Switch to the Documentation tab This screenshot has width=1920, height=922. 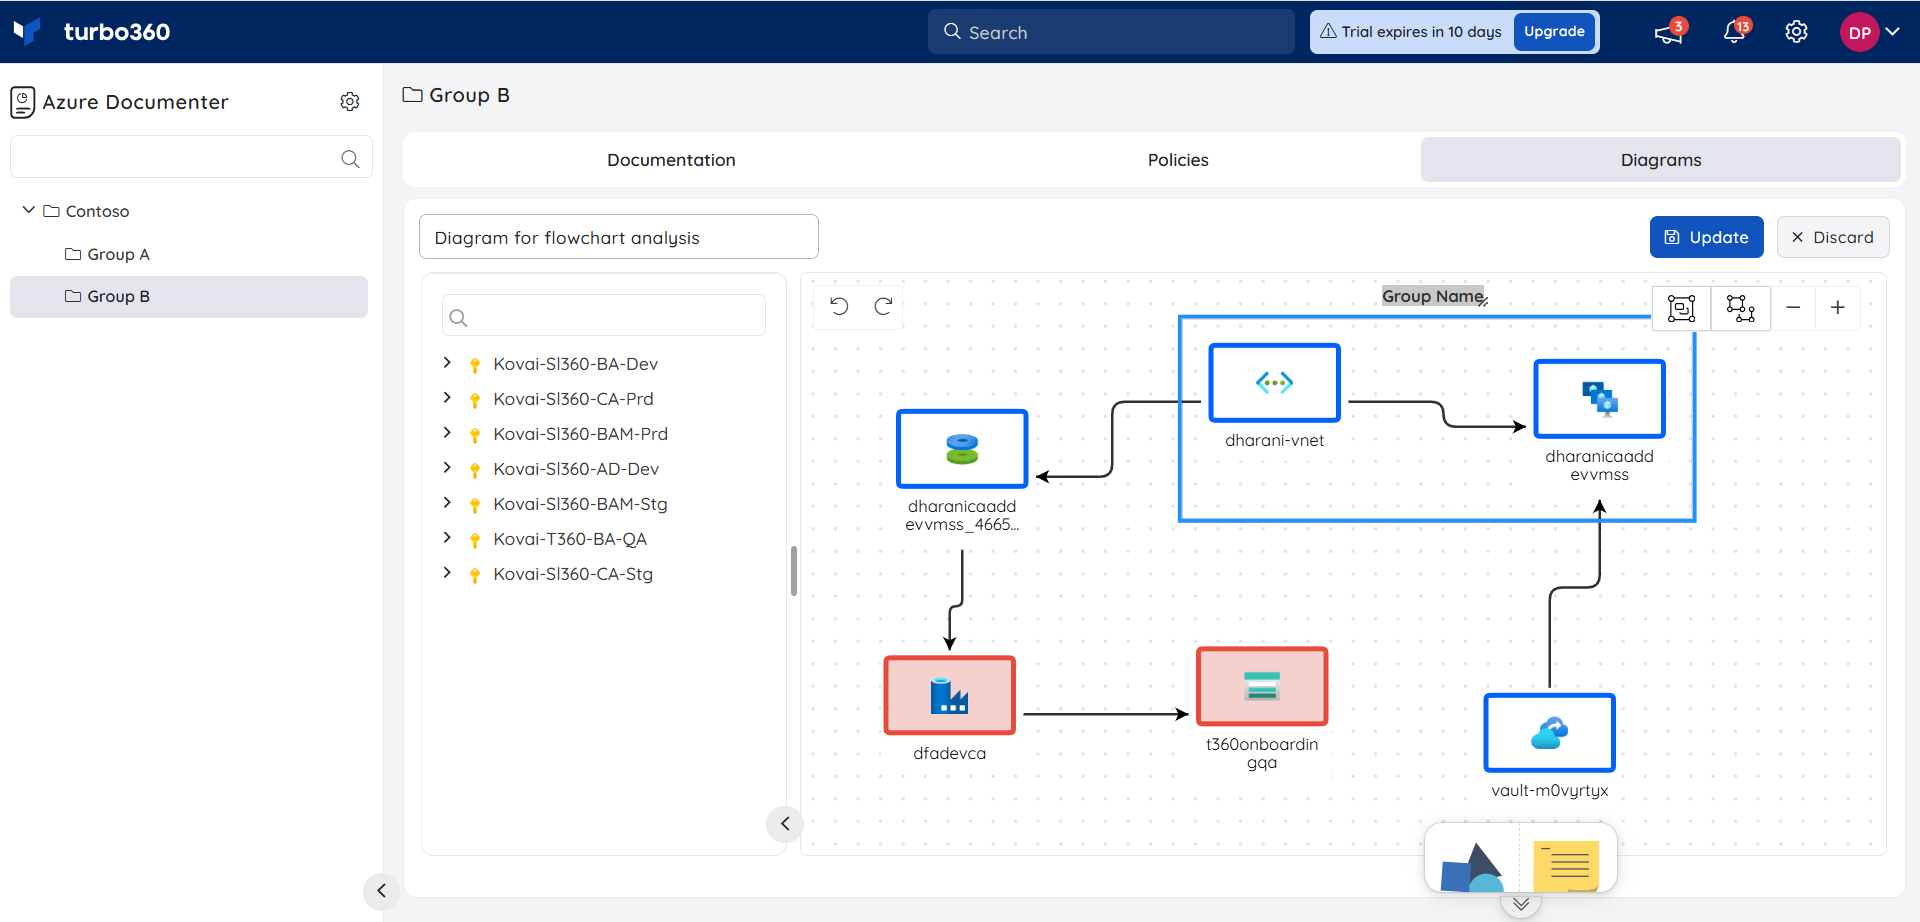[671, 160]
